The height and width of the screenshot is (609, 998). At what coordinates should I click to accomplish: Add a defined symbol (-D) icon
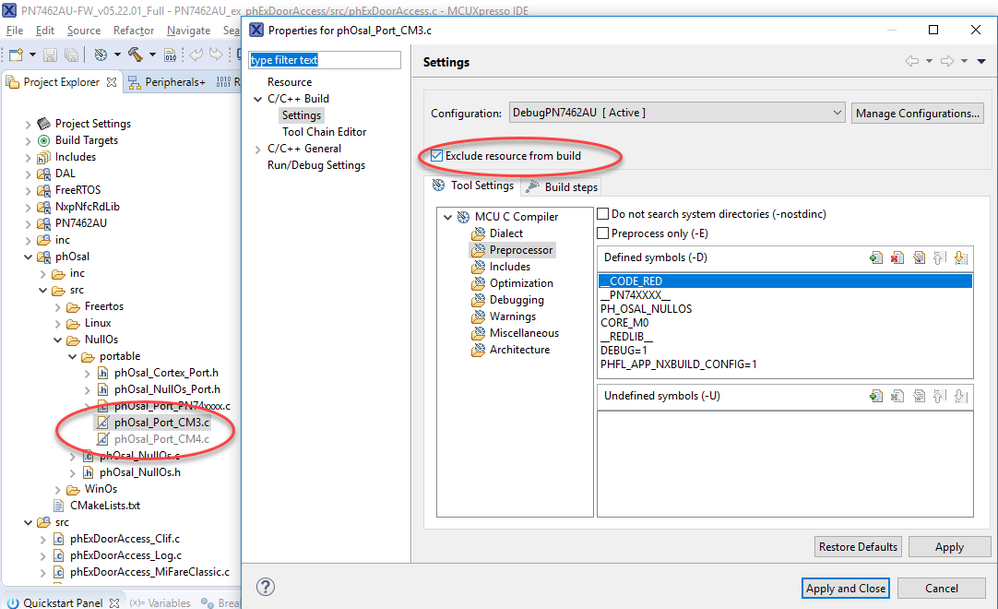pos(876,258)
